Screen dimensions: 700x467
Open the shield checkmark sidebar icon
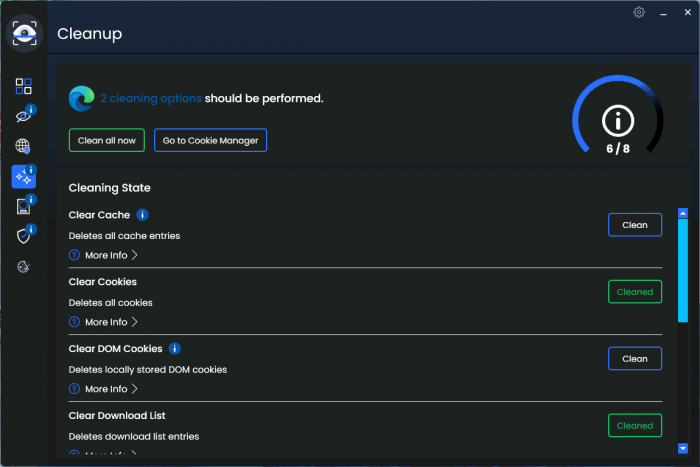[x=23, y=236]
